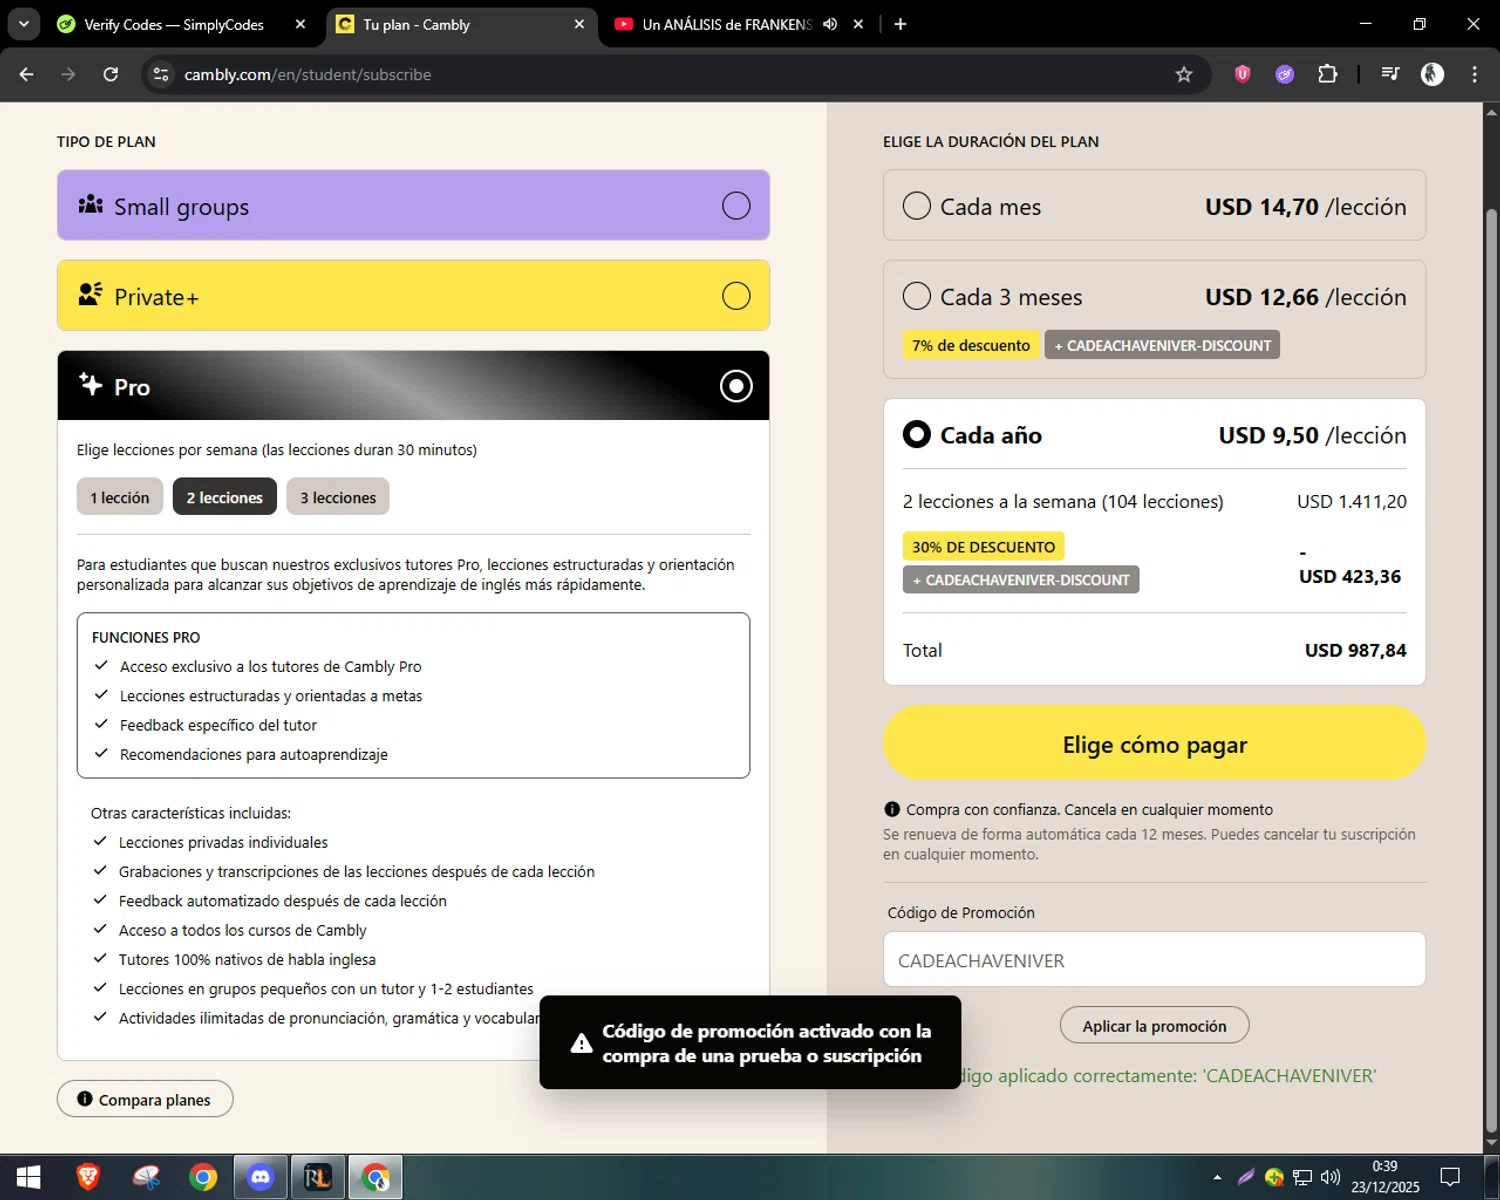Select the Private+ plan radio button
Viewport: 1500px width, 1200px height.
point(736,296)
